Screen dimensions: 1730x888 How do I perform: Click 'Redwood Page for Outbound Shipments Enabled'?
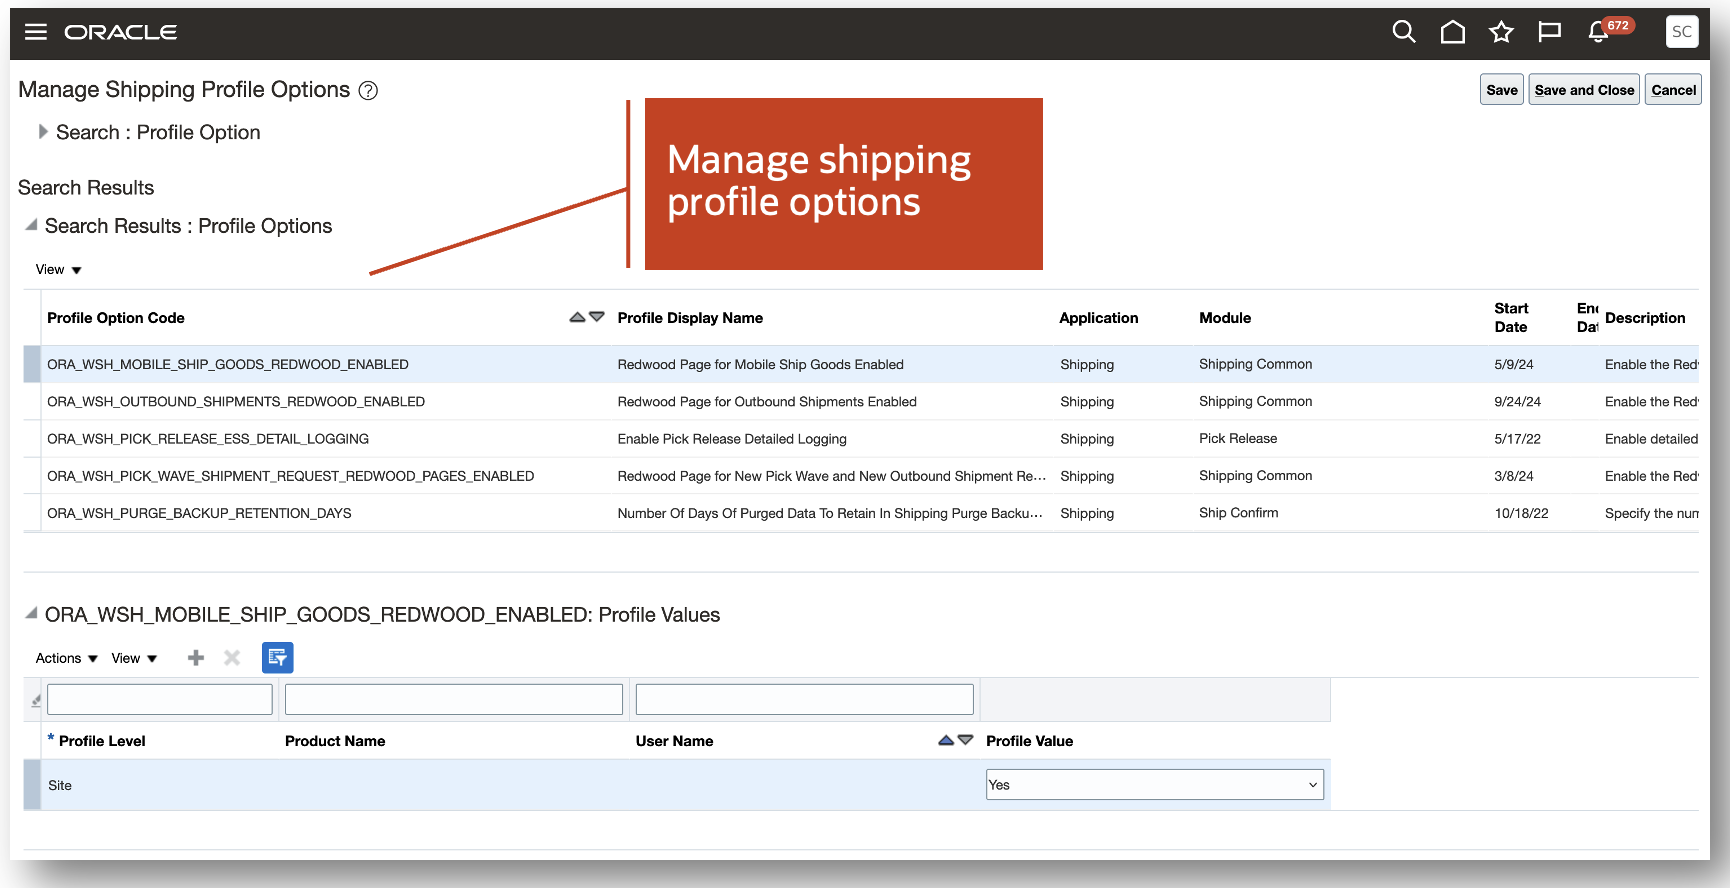767,402
